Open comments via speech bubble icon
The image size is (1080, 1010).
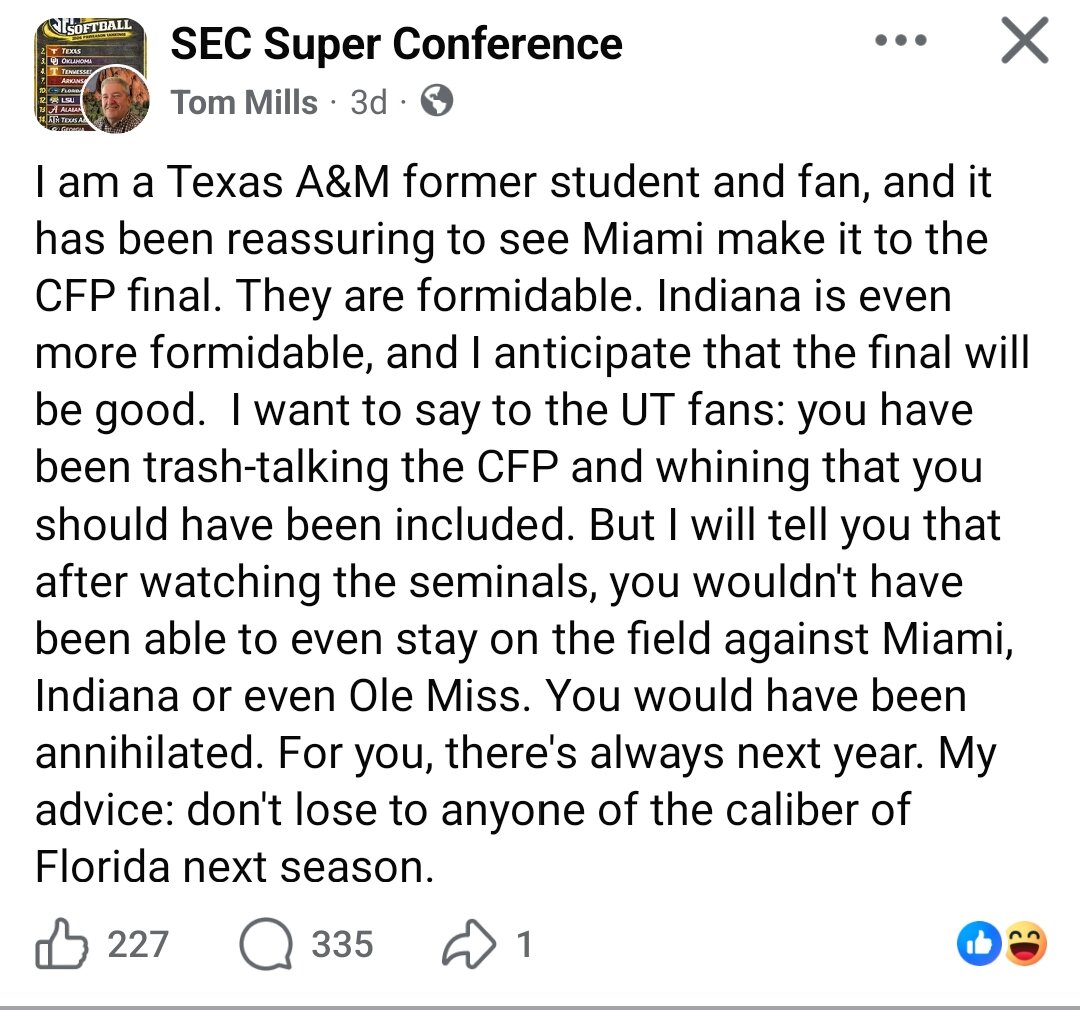(x=266, y=945)
